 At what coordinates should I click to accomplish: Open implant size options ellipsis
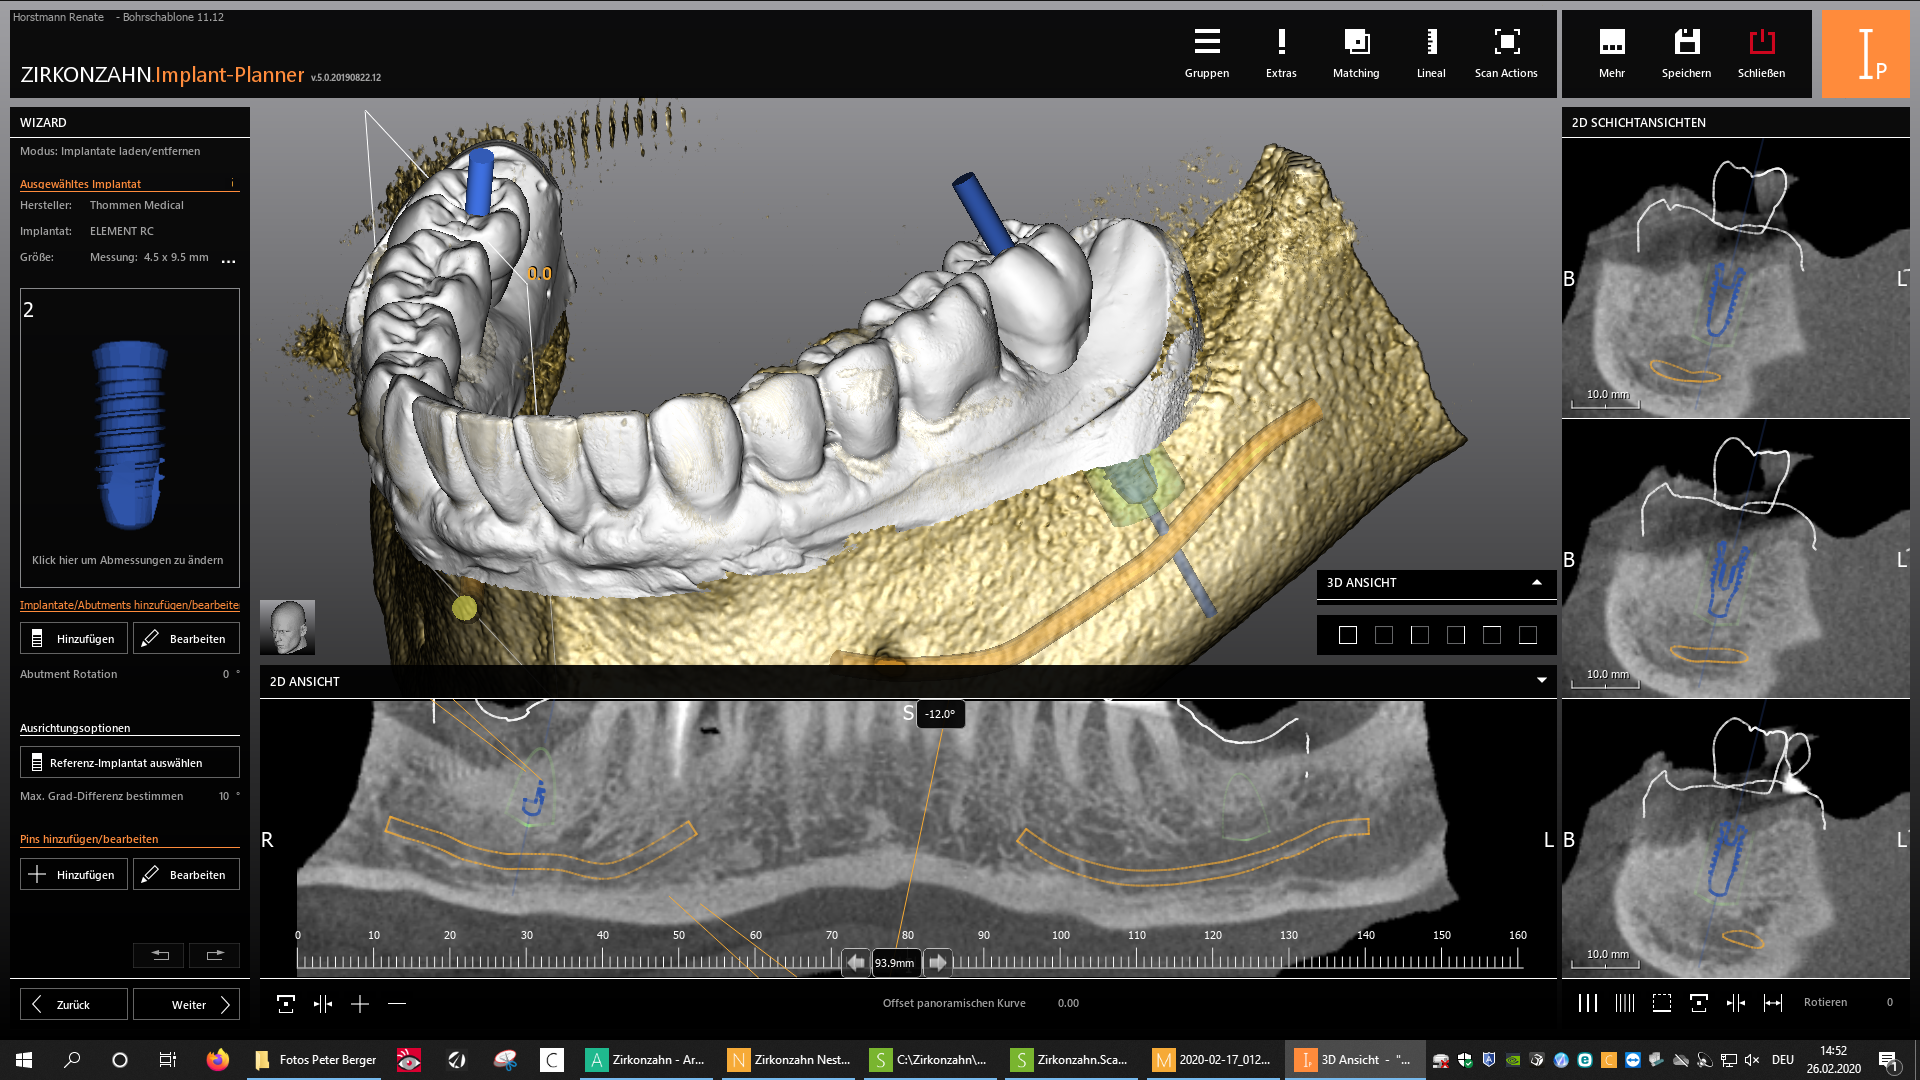point(229,261)
